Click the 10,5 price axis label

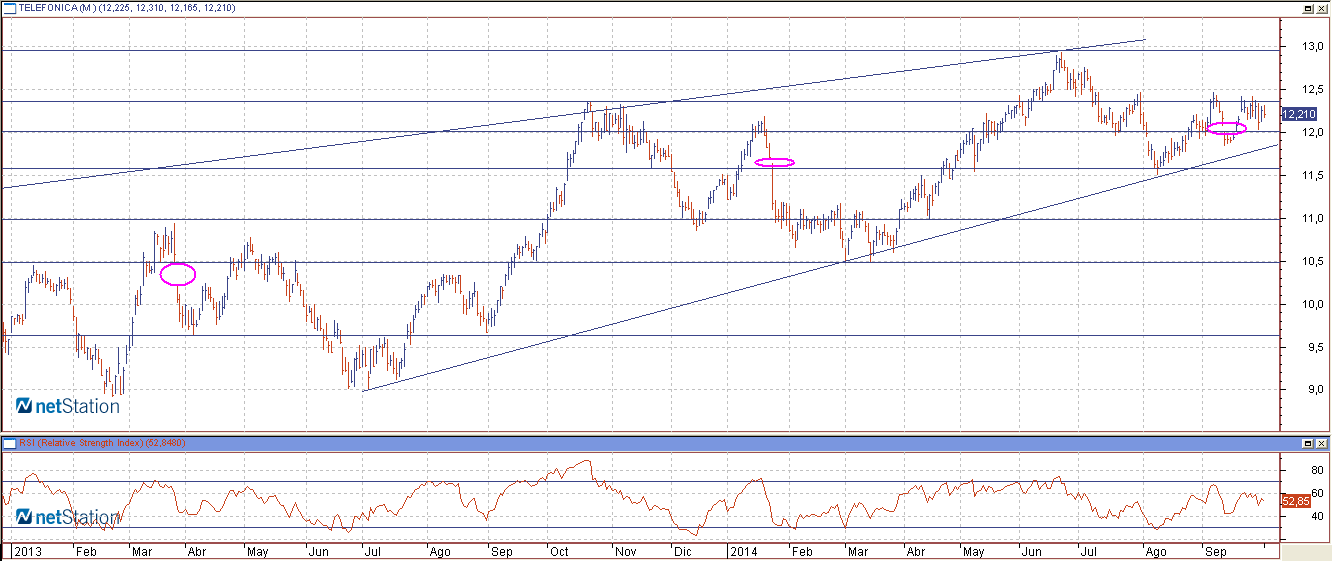(x=1313, y=261)
